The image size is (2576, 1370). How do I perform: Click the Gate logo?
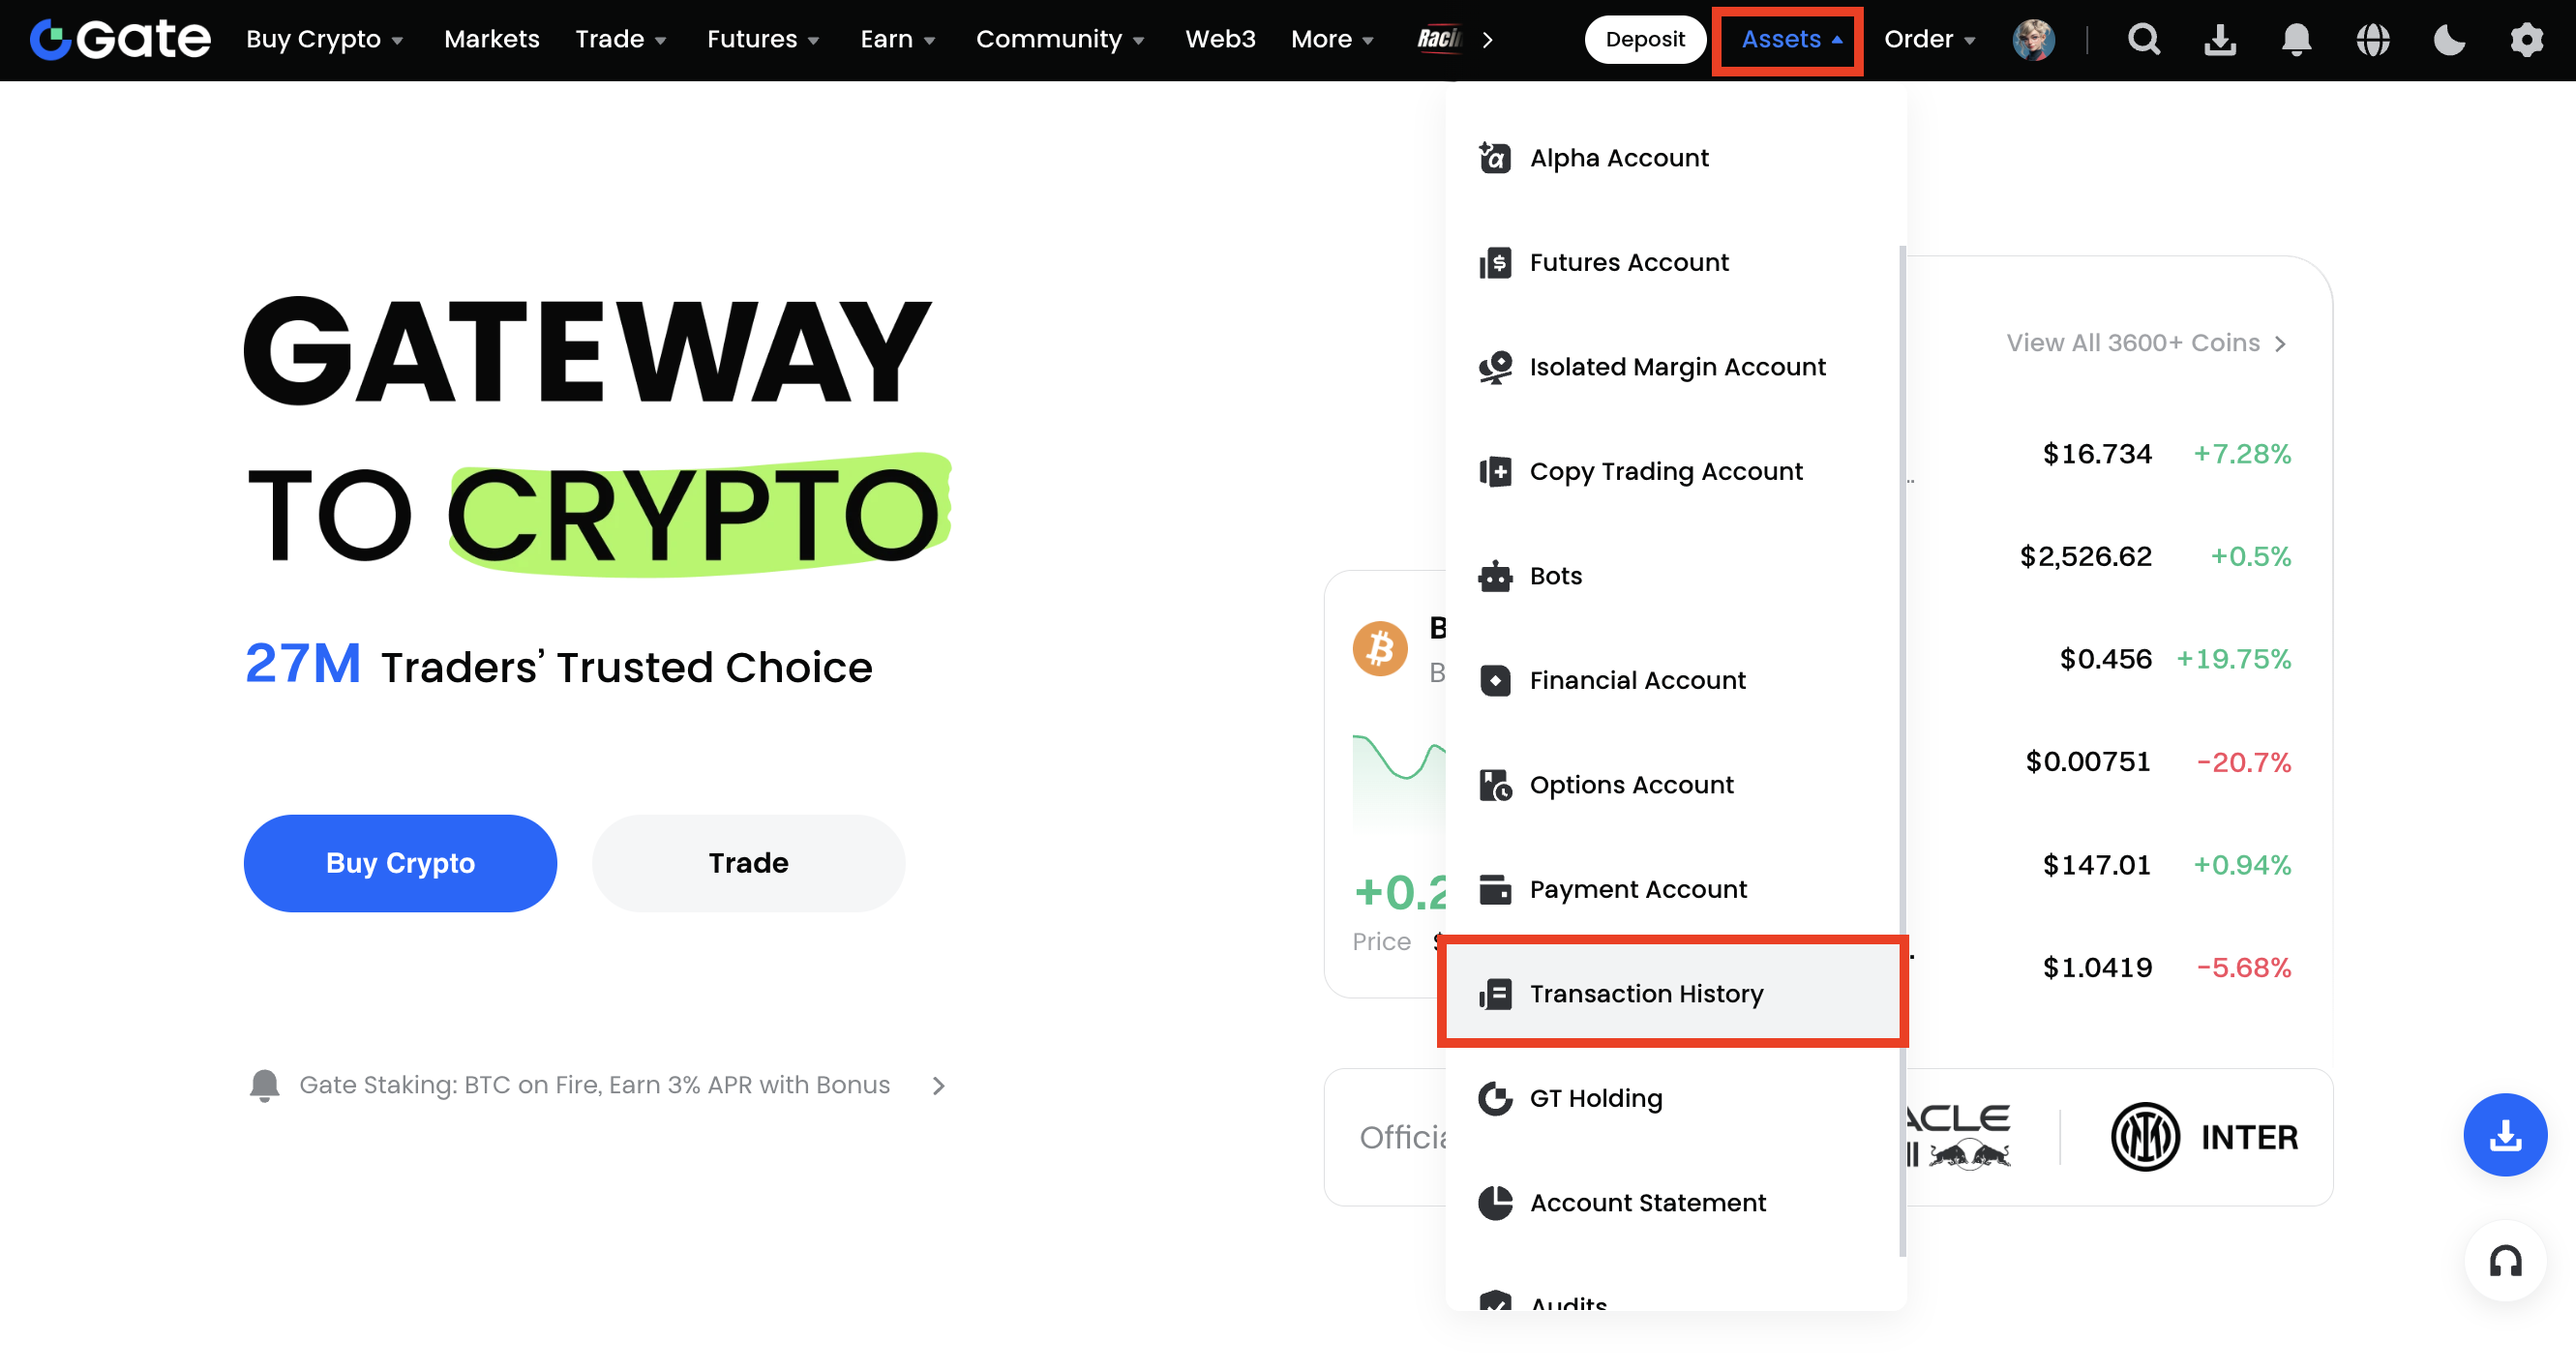coord(120,40)
